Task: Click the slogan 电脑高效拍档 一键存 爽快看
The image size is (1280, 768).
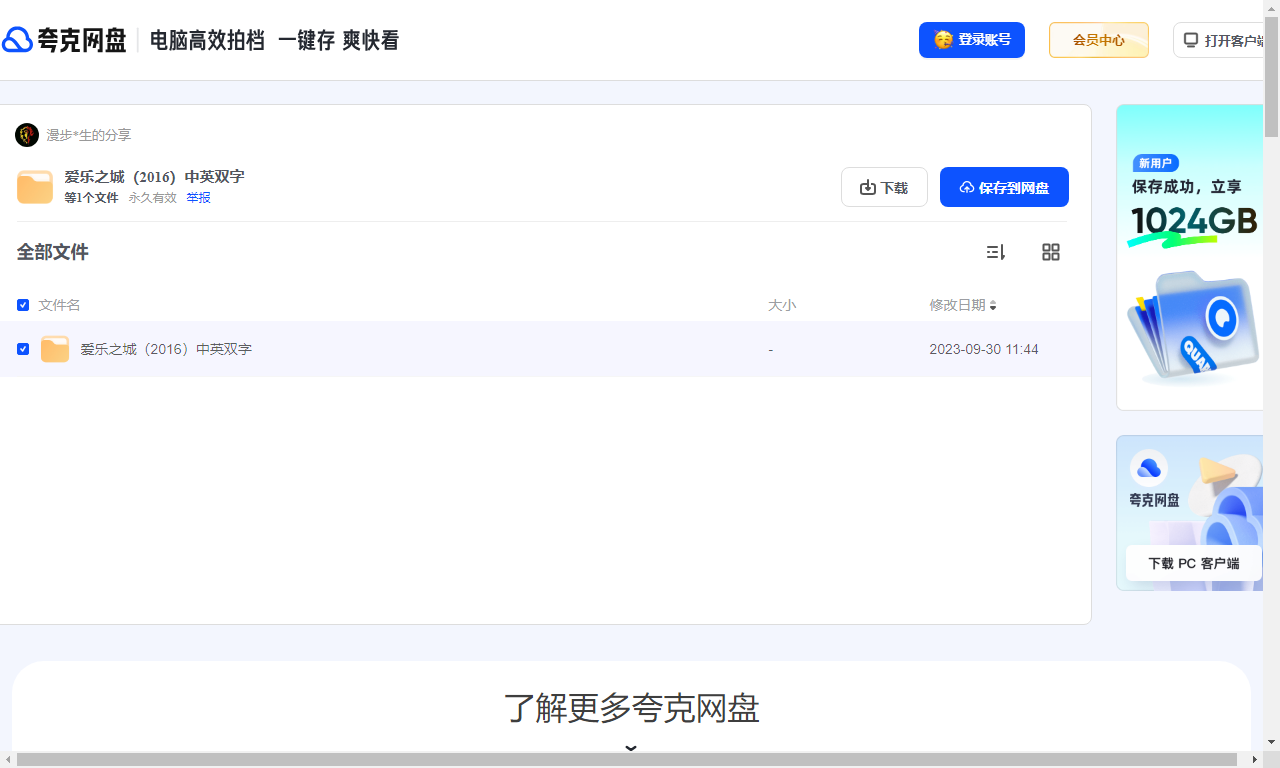Action: click(274, 40)
